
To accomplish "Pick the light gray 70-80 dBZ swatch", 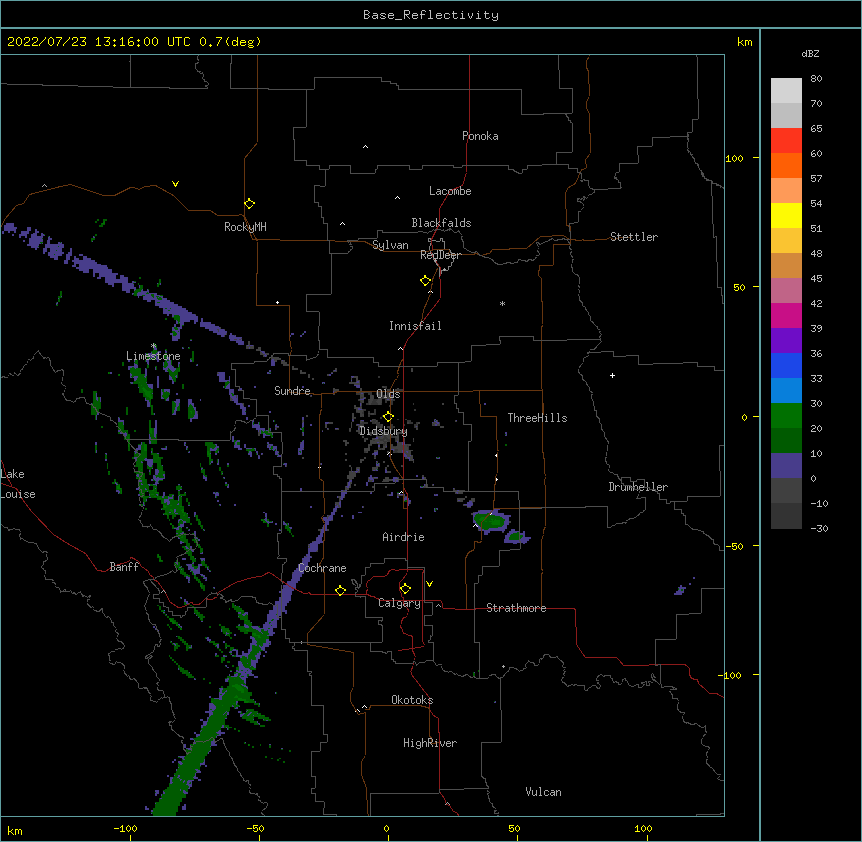I will [x=786, y=90].
